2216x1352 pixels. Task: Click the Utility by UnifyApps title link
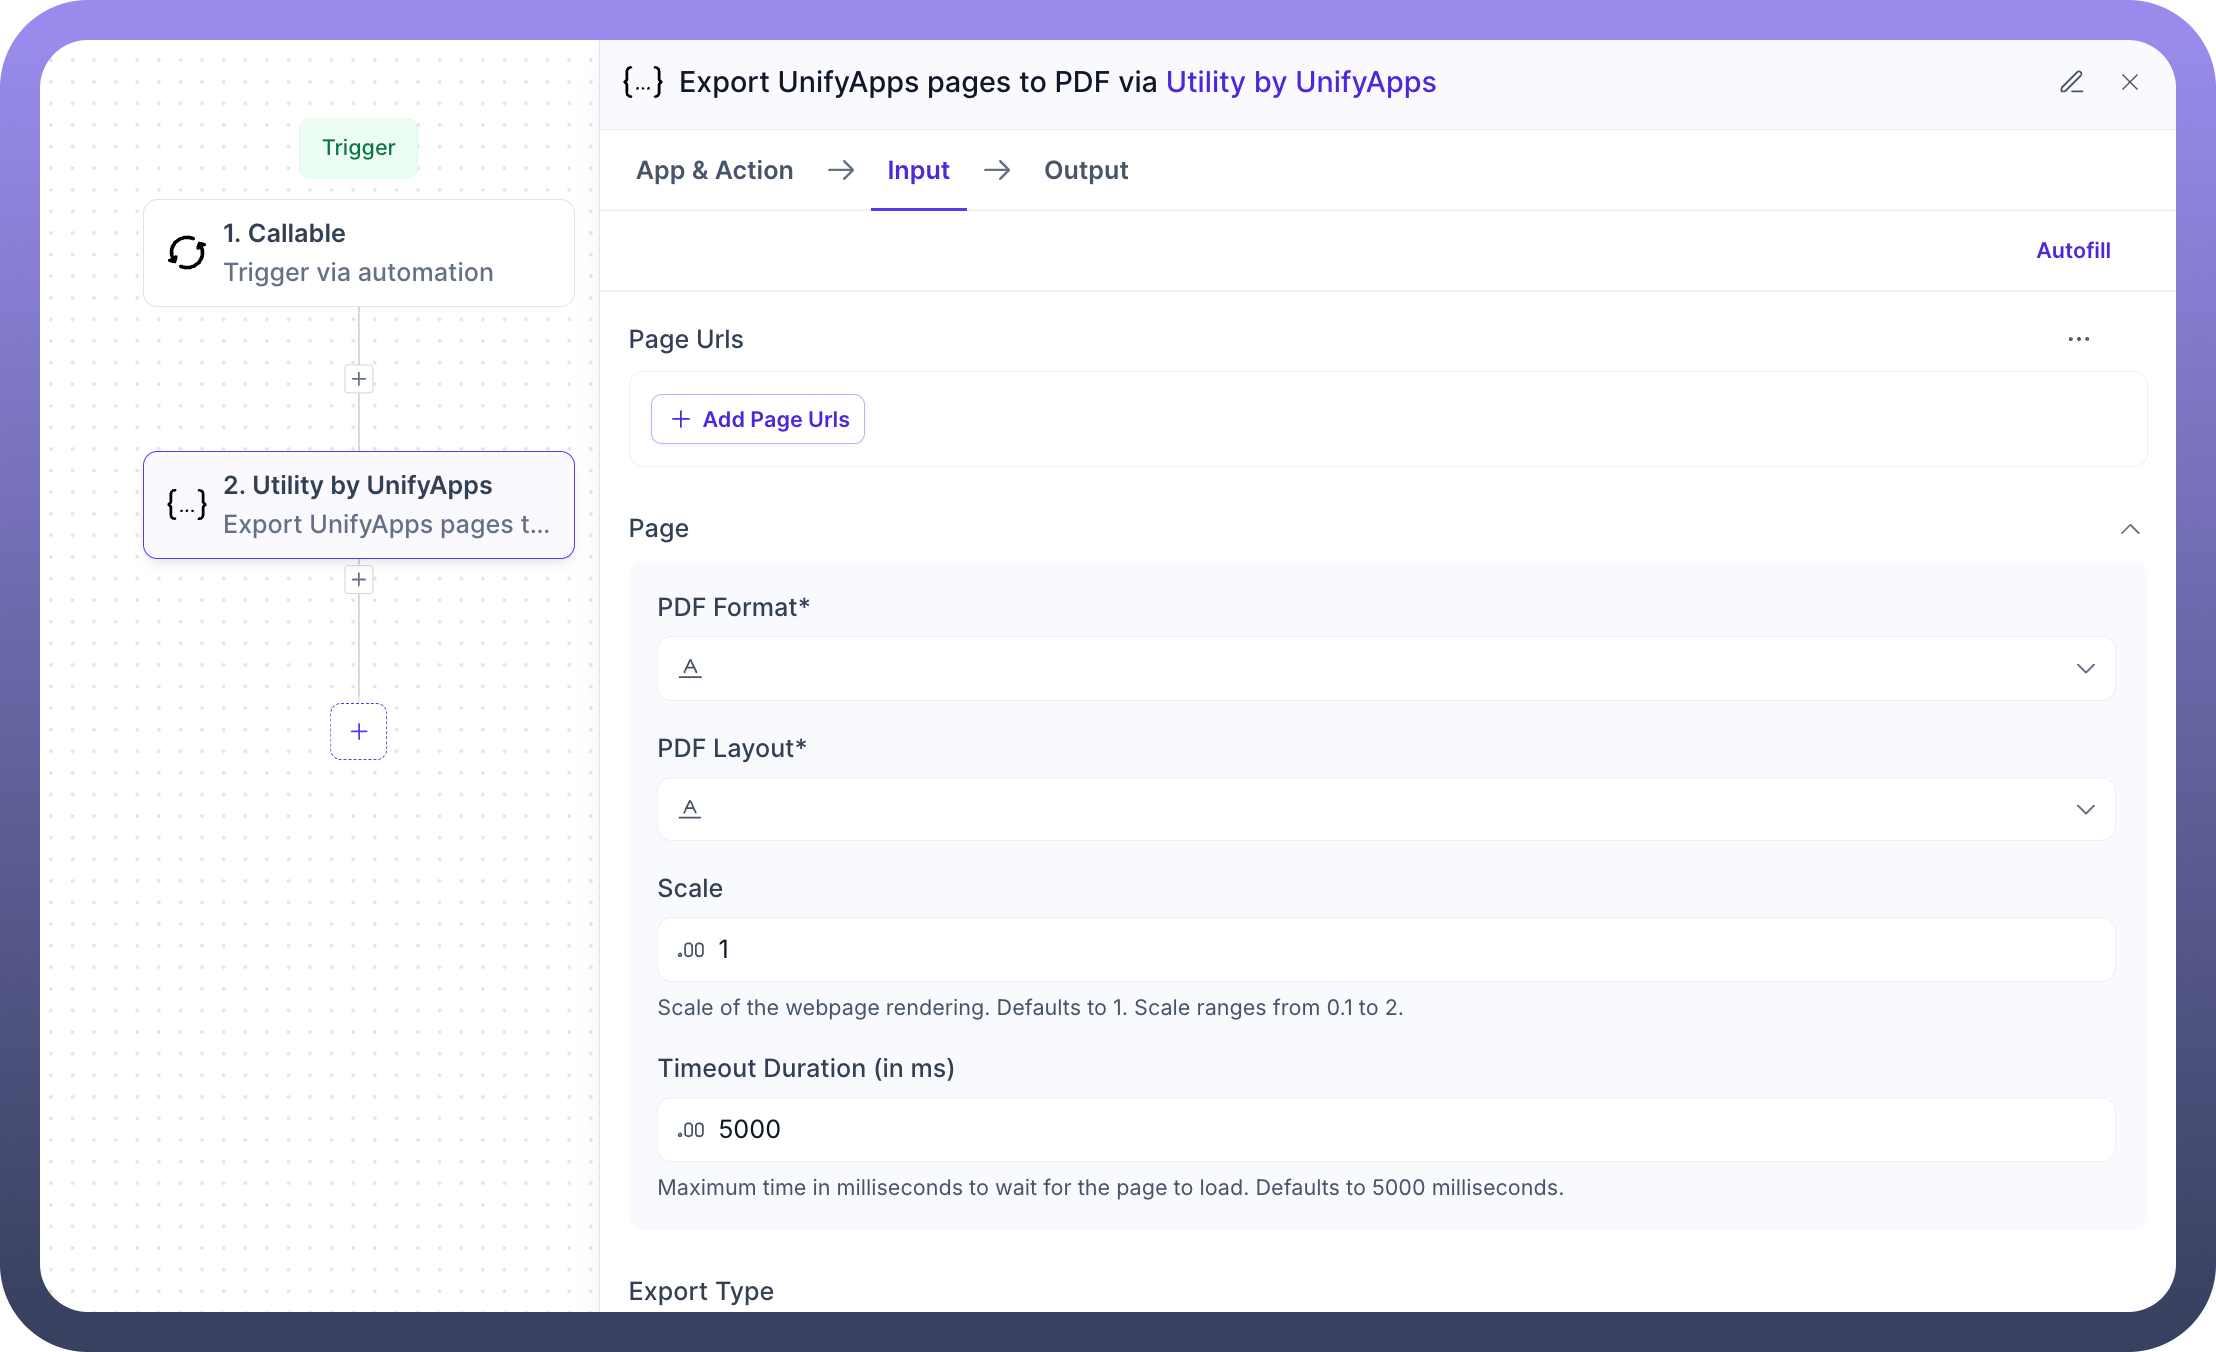click(x=1300, y=82)
